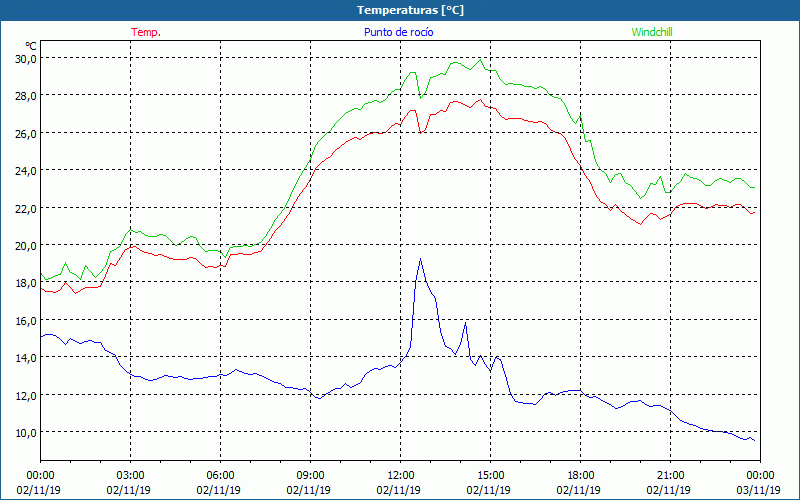Click the '14,0' y-axis value

(x=26, y=358)
